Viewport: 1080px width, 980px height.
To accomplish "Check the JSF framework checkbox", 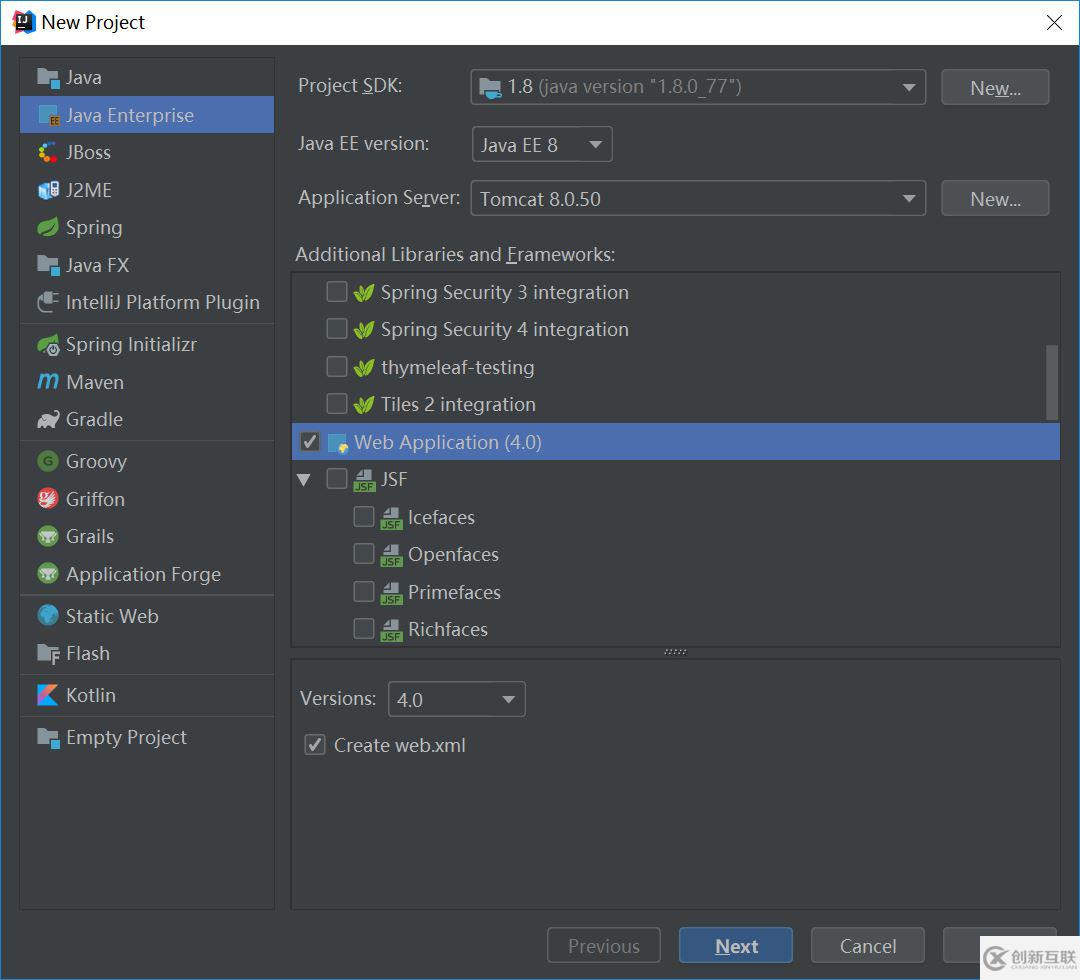I will pos(336,479).
